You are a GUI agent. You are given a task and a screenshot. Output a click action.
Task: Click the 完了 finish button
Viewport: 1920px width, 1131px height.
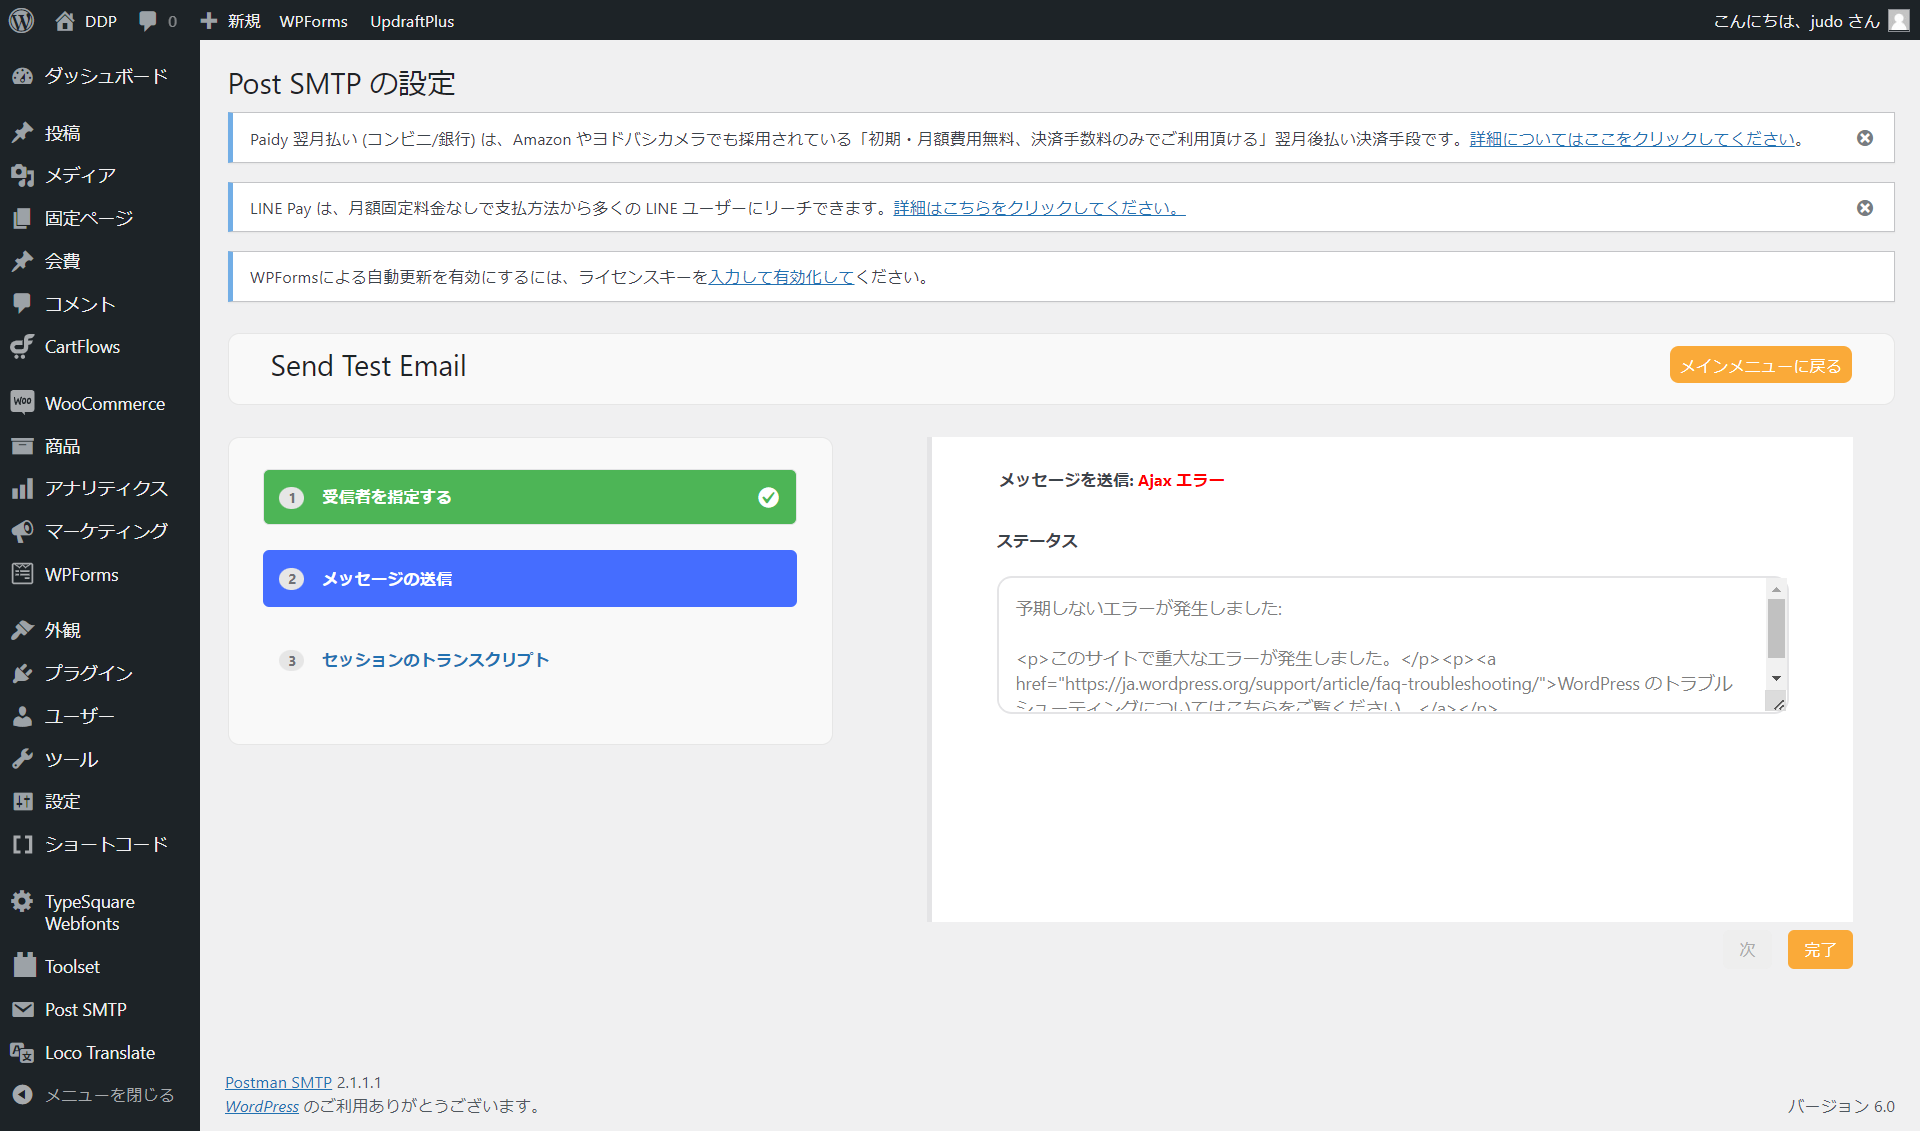pyautogui.click(x=1820, y=950)
